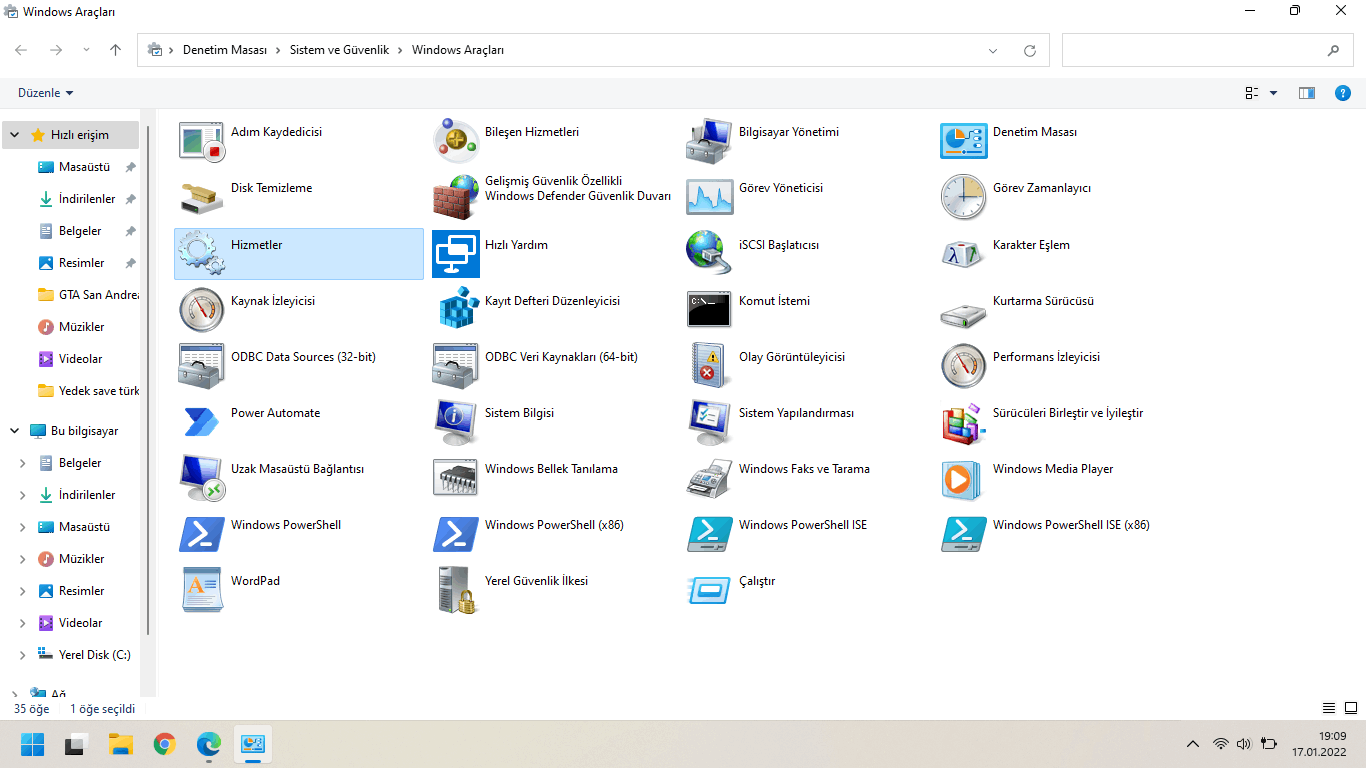The width and height of the screenshot is (1366, 768).
Task: Open the Düzenle dropdown menu
Action: tap(46, 93)
